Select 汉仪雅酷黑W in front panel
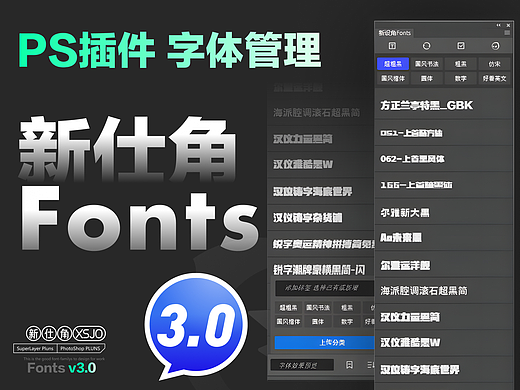520x390 pixels. pyautogui.click(x=443, y=343)
